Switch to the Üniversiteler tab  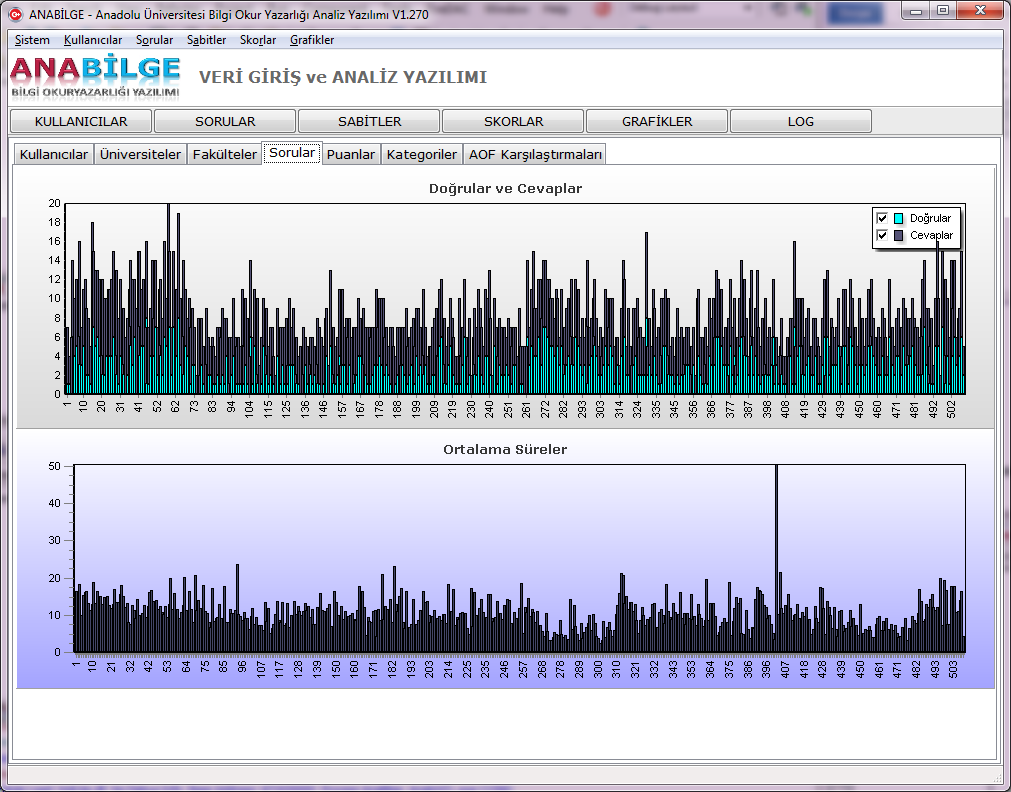tap(140, 154)
